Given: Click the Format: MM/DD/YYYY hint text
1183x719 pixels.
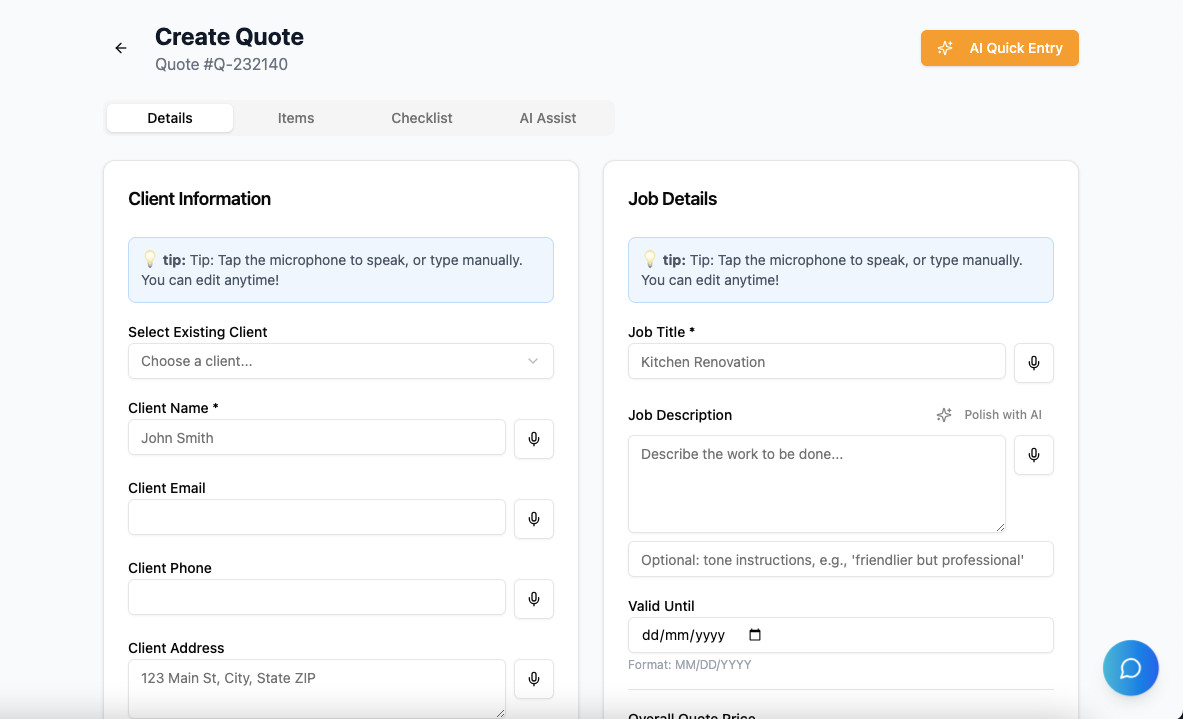Looking at the screenshot, I should [690, 665].
